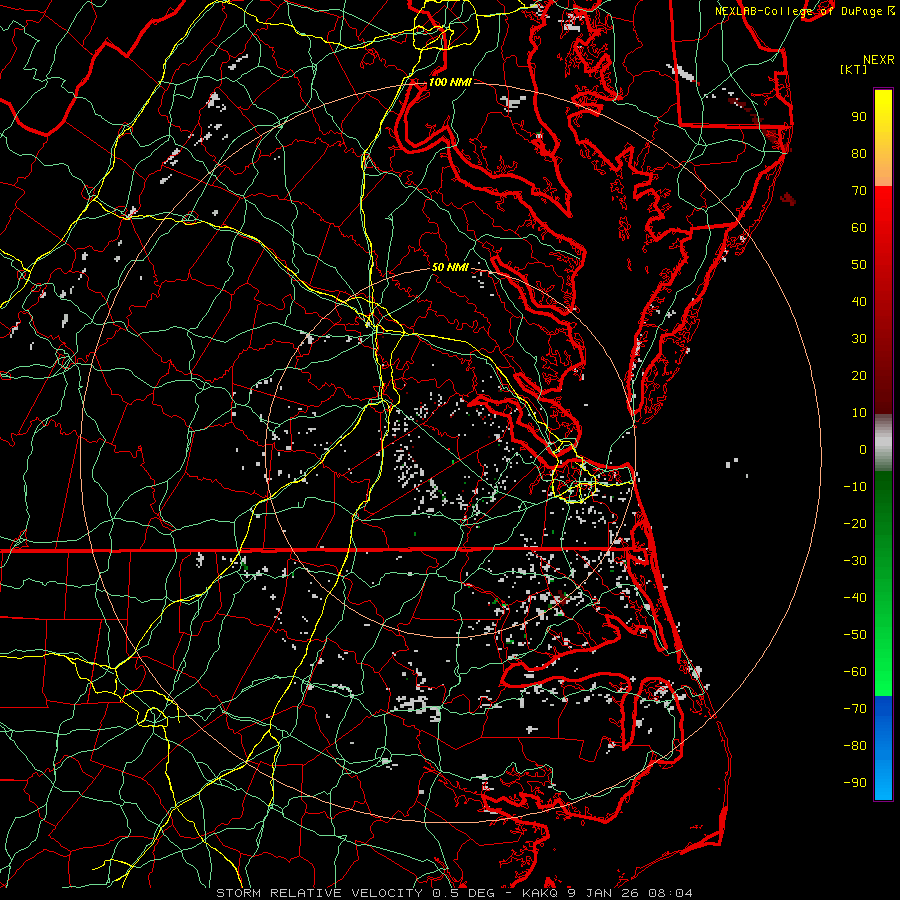The width and height of the screenshot is (900, 900).
Task: Click the light blue bottom segment of the color bar
Action: (883, 781)
